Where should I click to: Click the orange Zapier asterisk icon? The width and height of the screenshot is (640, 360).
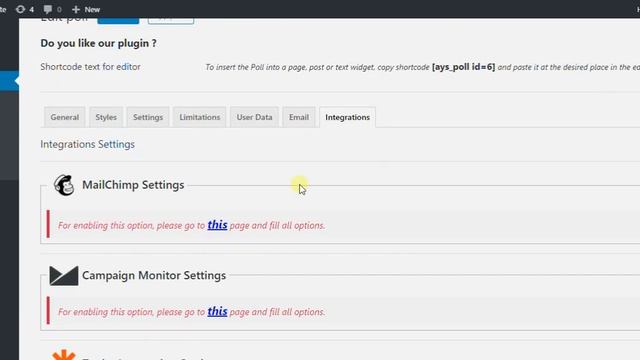64,355
